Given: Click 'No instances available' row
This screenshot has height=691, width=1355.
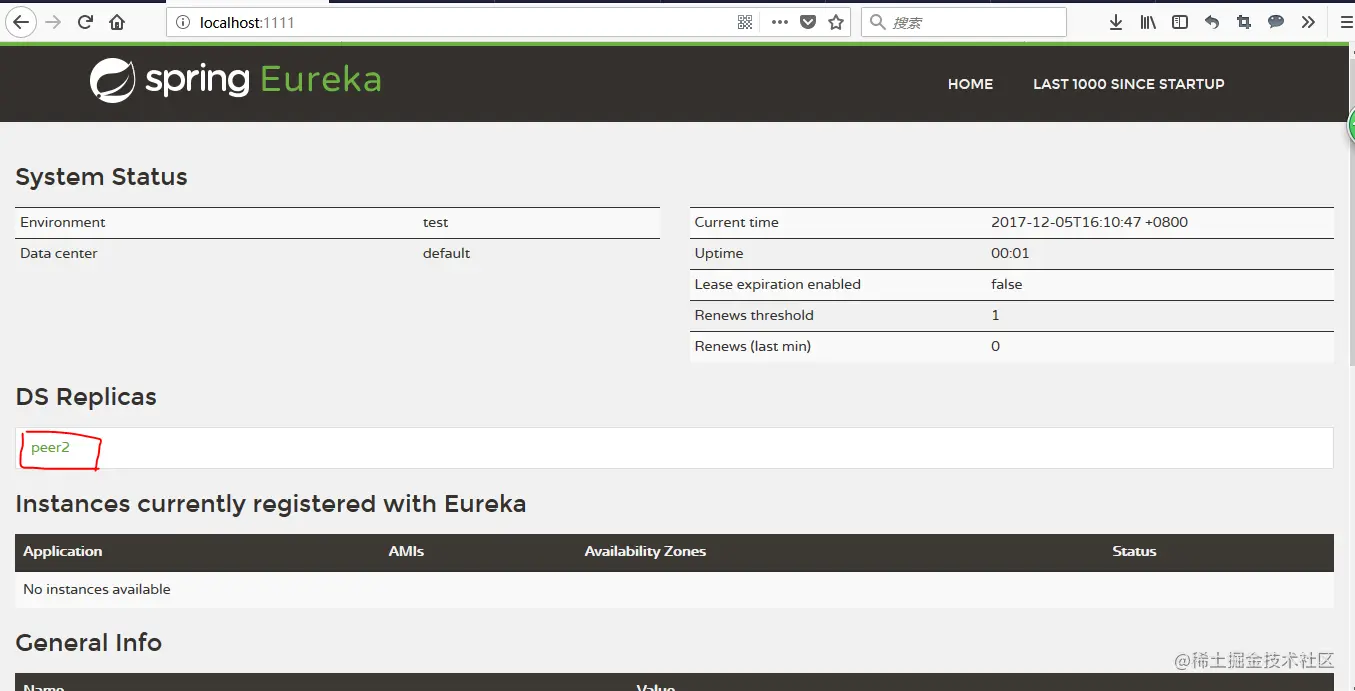Looking at the screenshot, I should 674,589.
